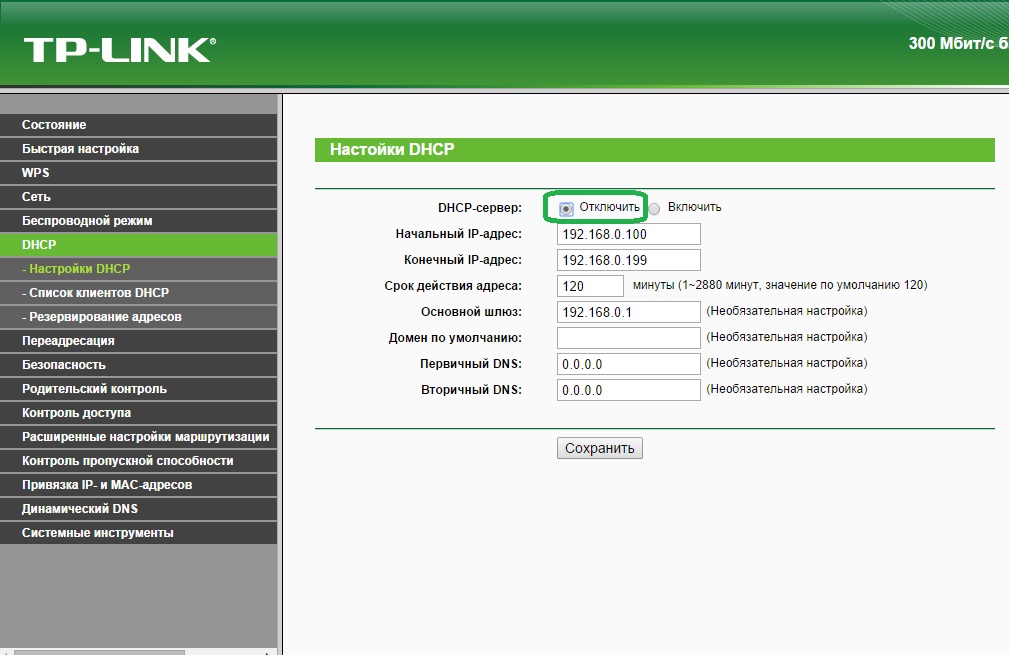This screenshot has width=1009, height=655.
Task: Open Быстрая настройка in the sidebar
Action: (80, 149)
